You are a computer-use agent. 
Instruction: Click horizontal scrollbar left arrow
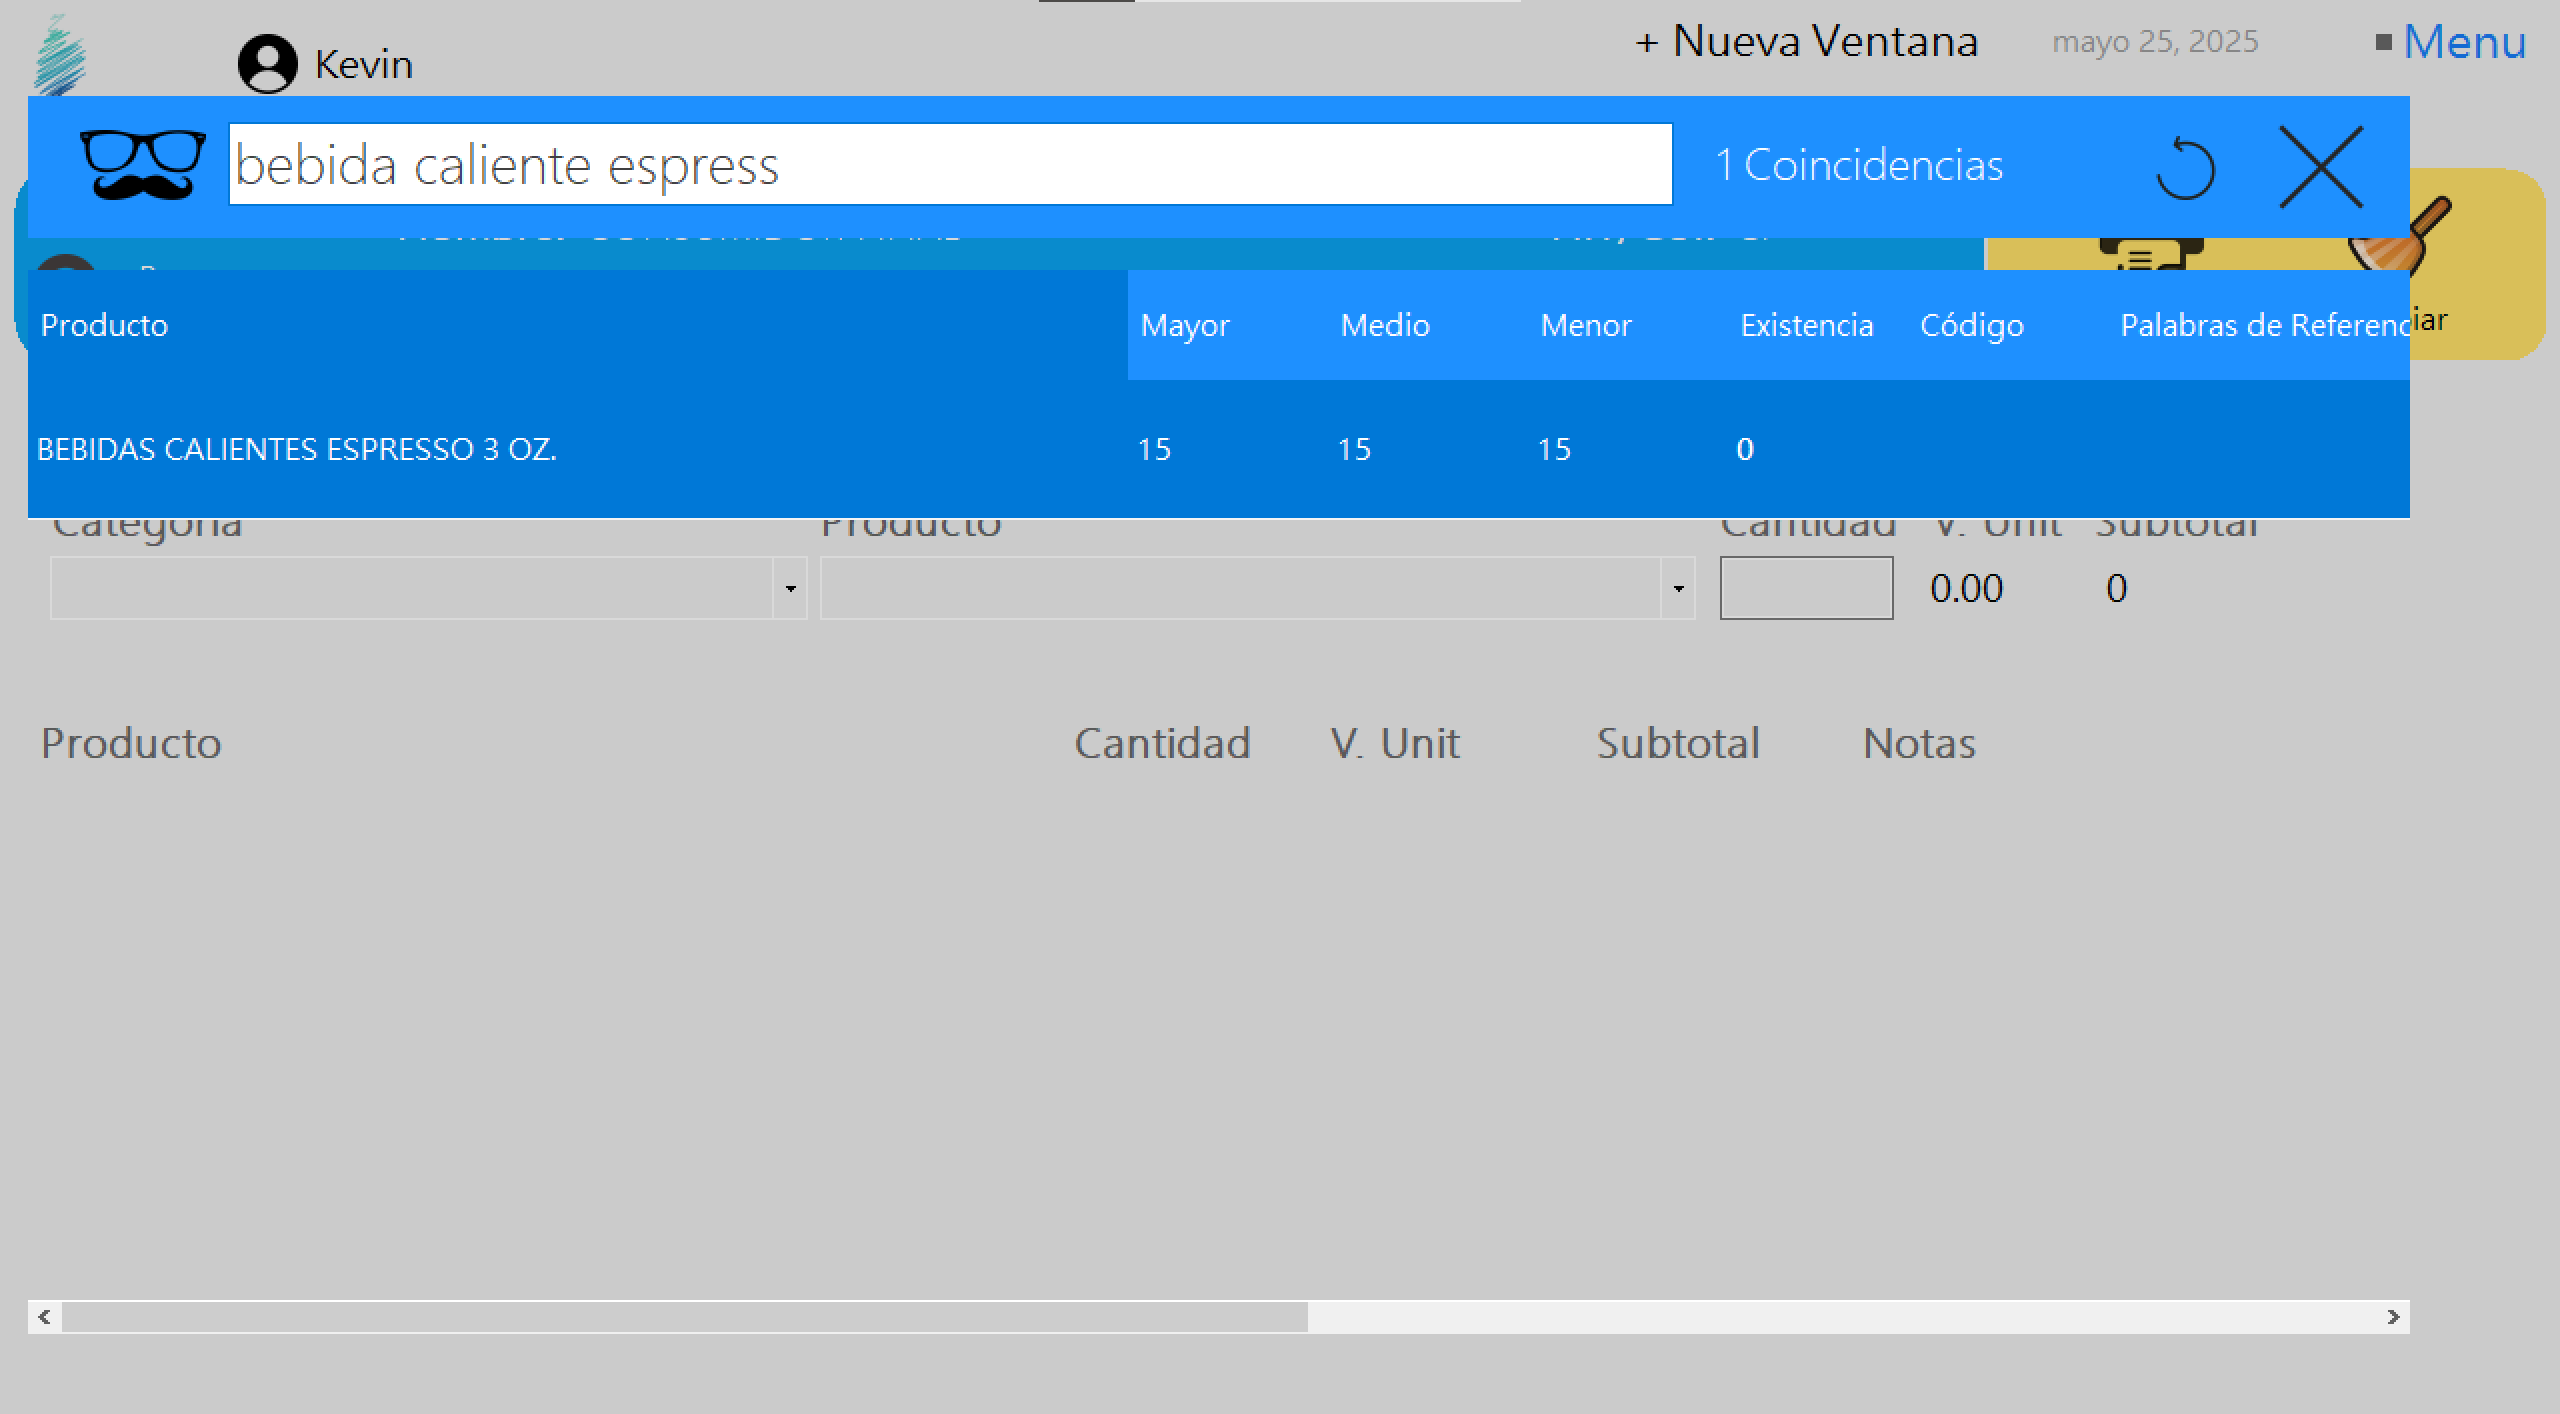click(x=44, y=1317)
